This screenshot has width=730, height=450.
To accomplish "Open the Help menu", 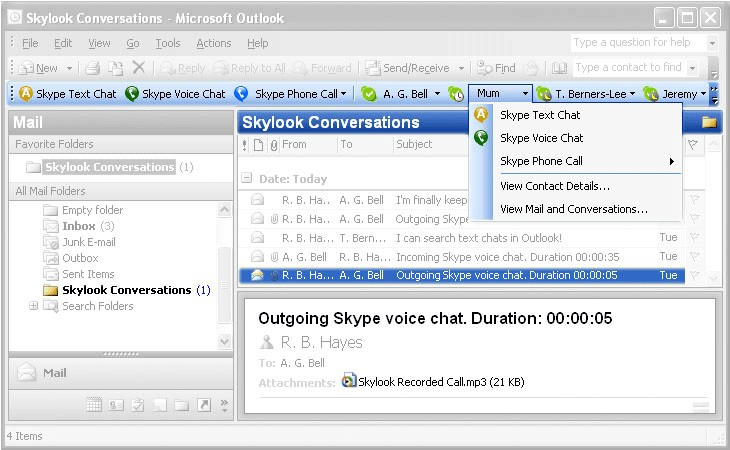I will point(257,43).
